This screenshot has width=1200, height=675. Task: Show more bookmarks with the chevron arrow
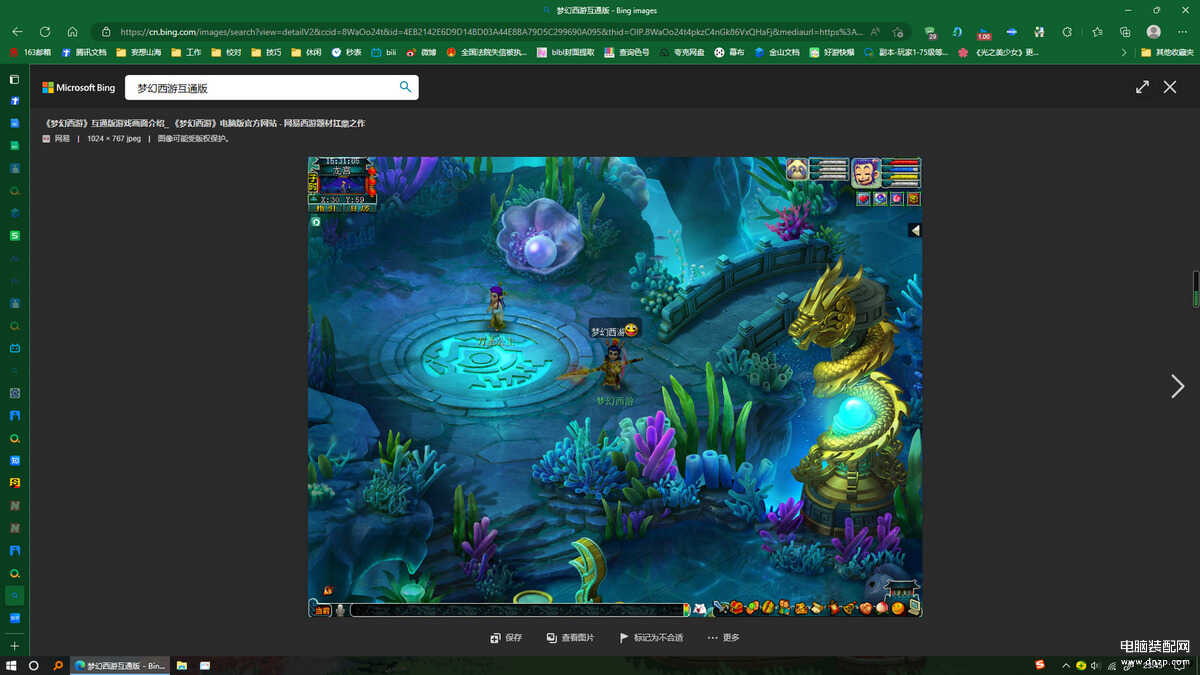pos(1124,52)
